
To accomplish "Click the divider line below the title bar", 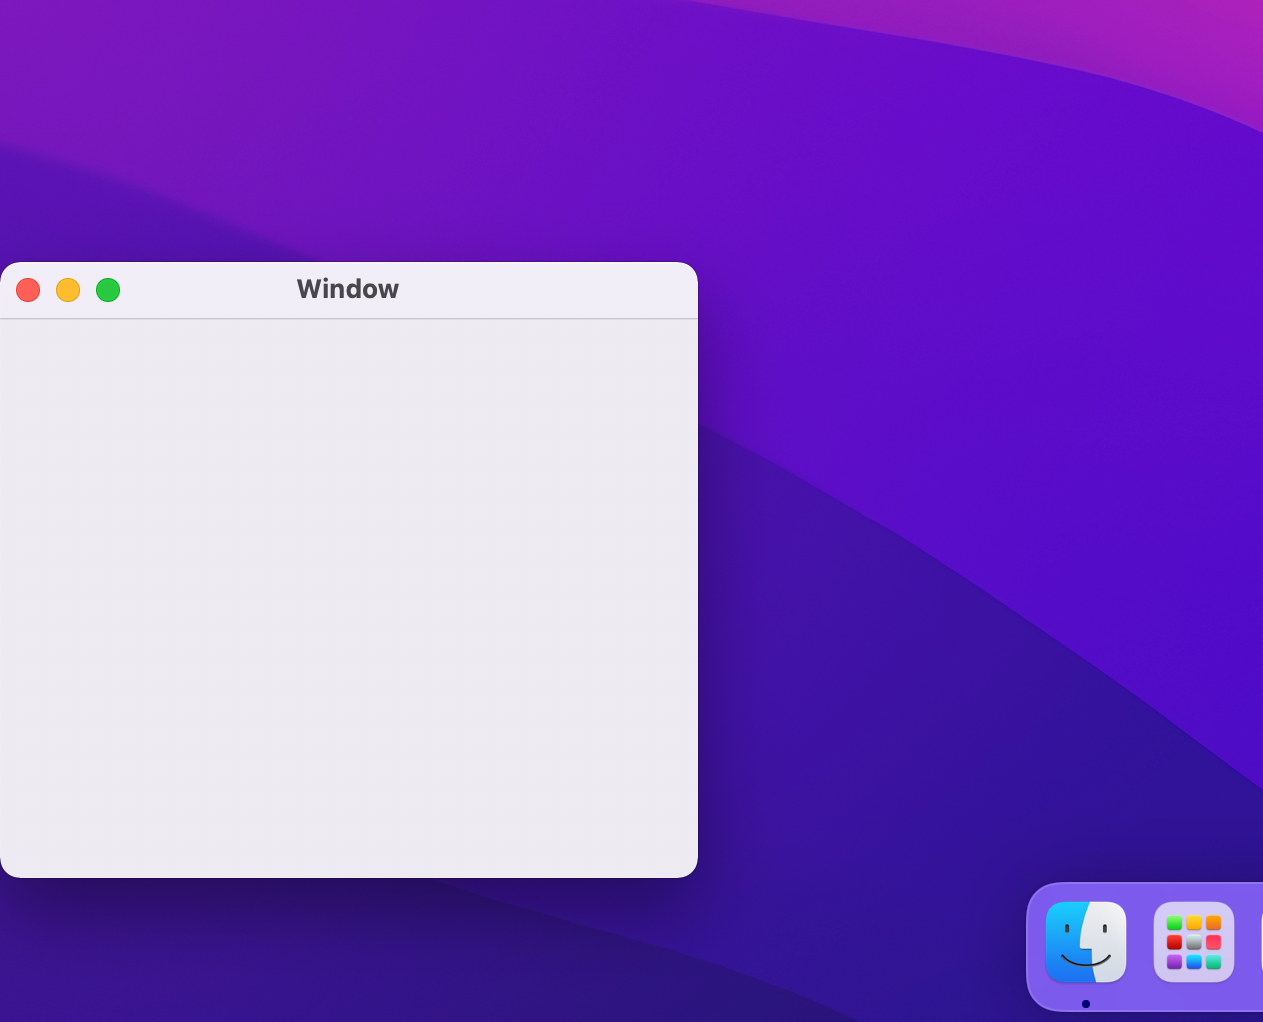I will (x=348, y=319).
